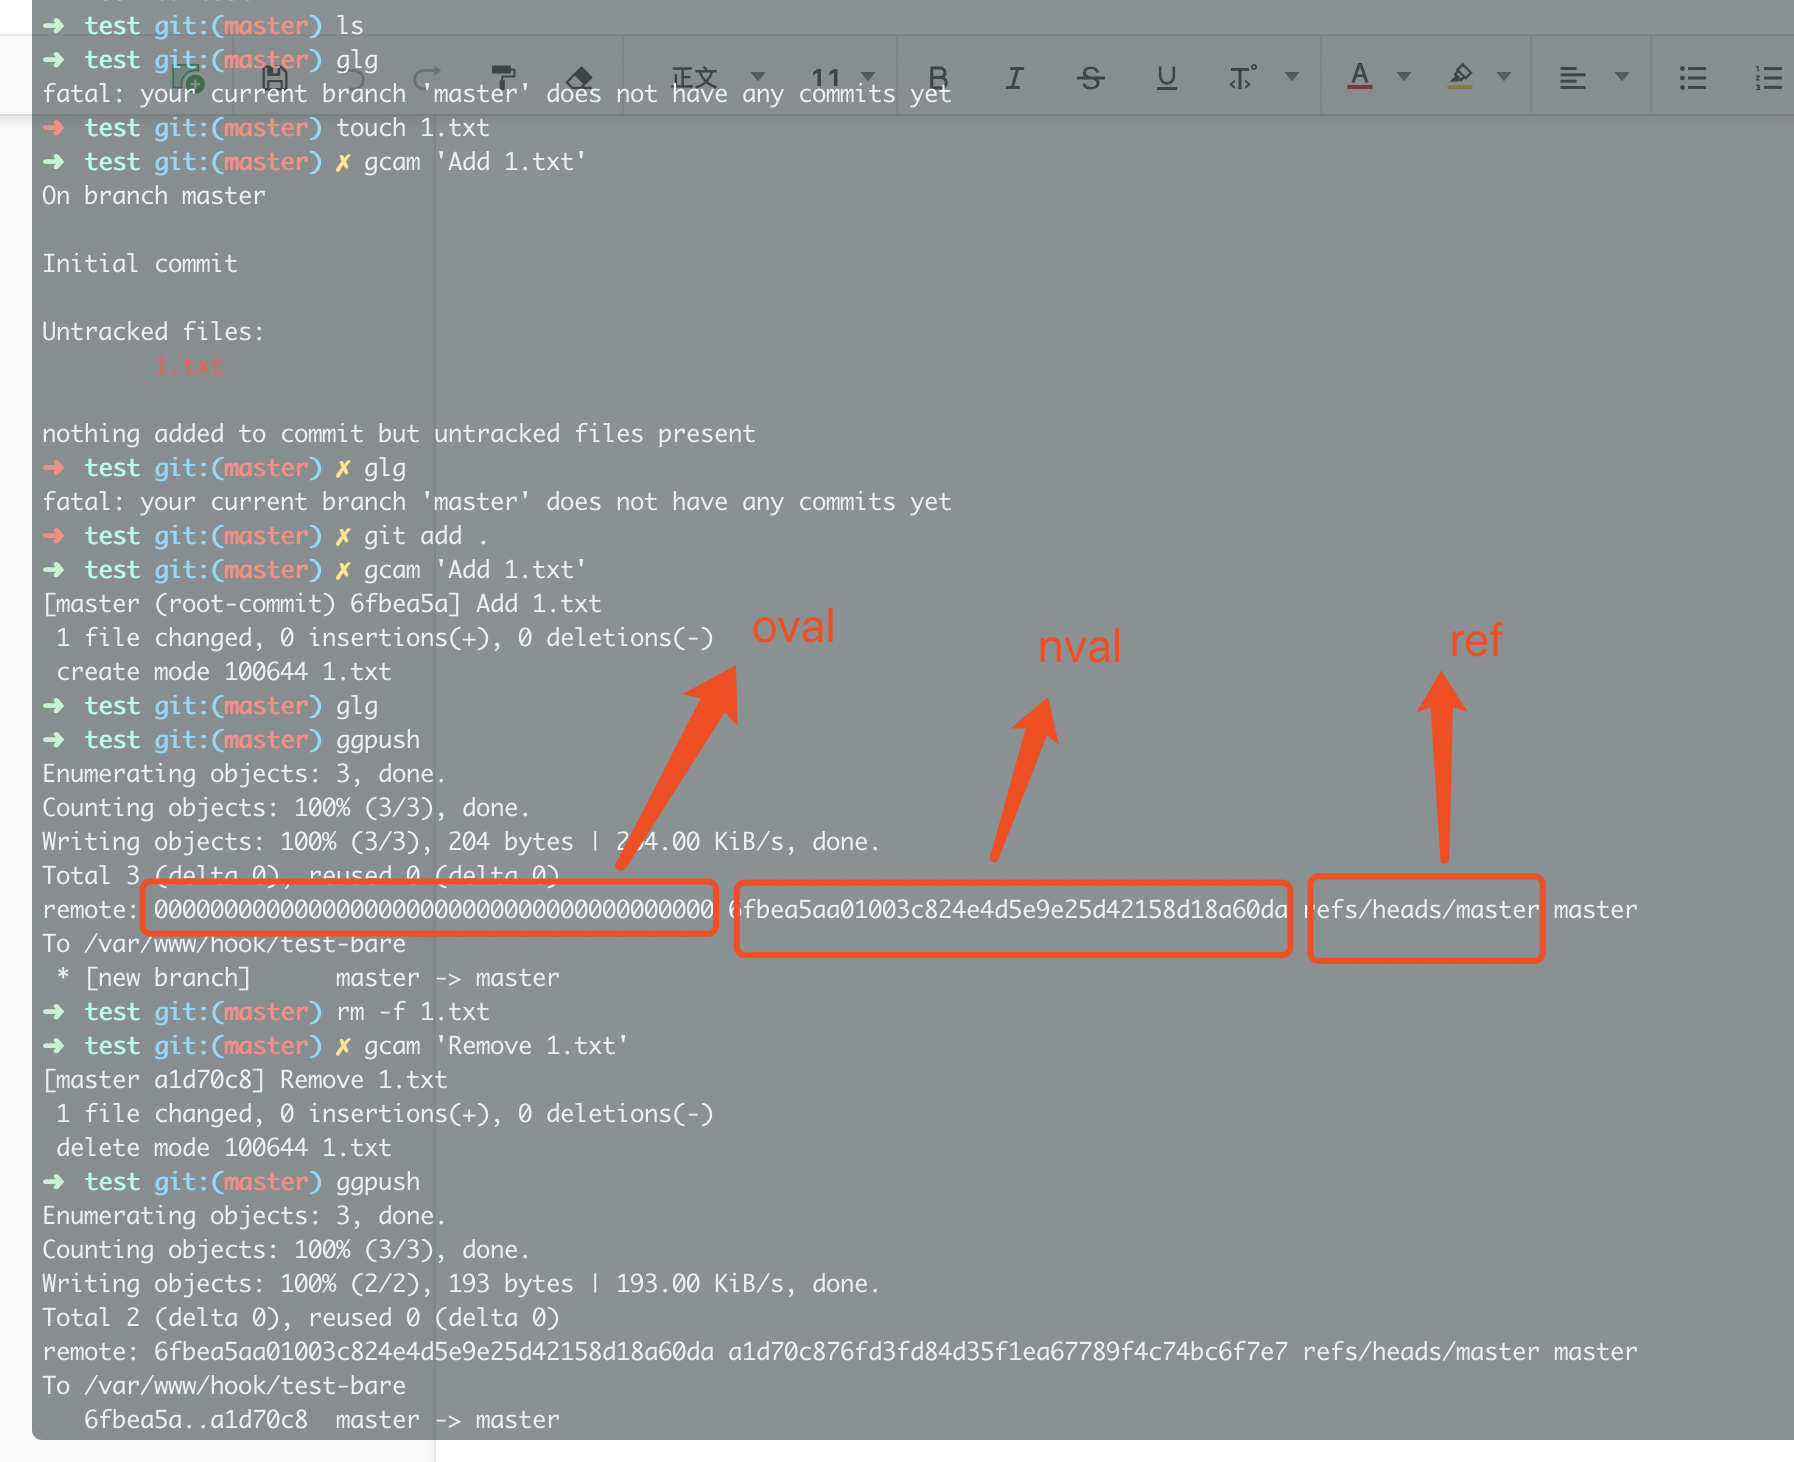Select the format painter tool
Screen dimensions: 1794x1462
tap(503, 78)
